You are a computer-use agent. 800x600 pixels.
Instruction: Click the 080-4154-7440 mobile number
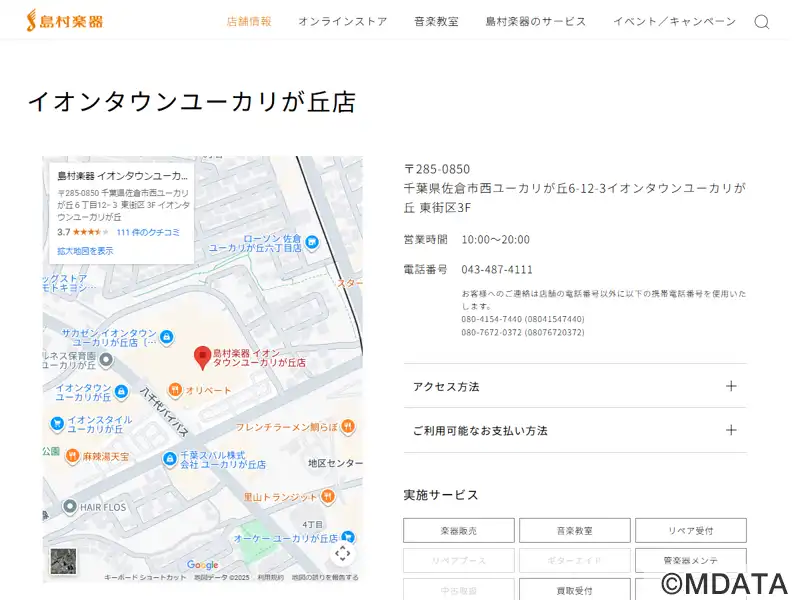click(x=523, y=319)
